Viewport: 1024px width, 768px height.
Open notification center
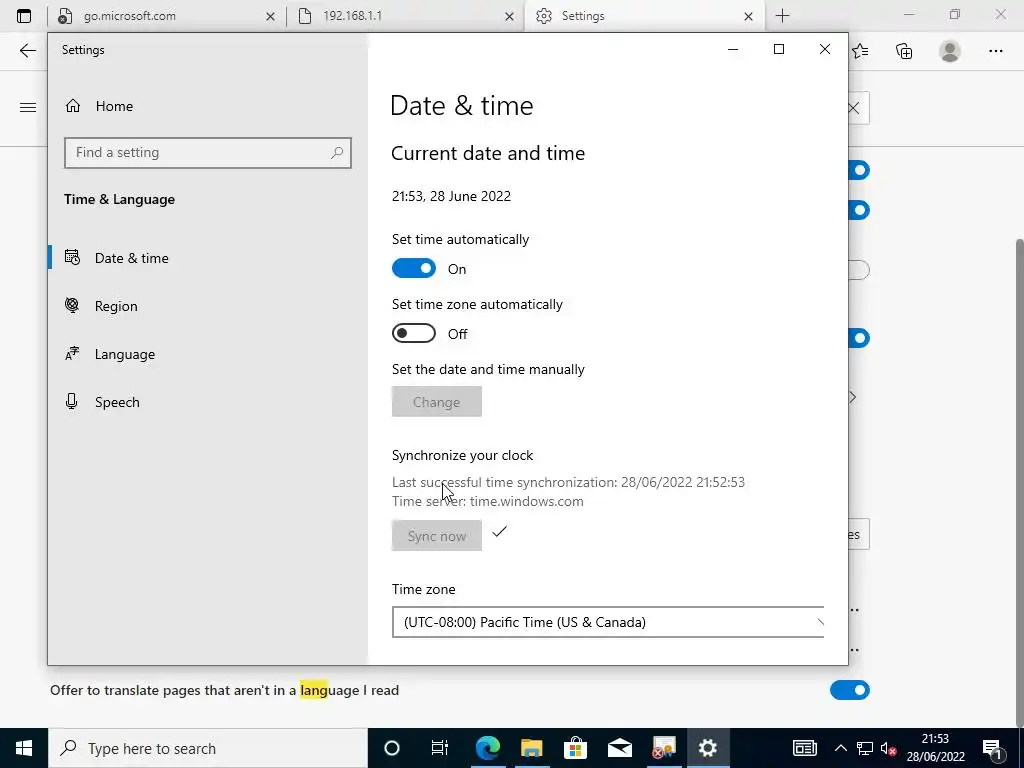(x=993, y=748)
